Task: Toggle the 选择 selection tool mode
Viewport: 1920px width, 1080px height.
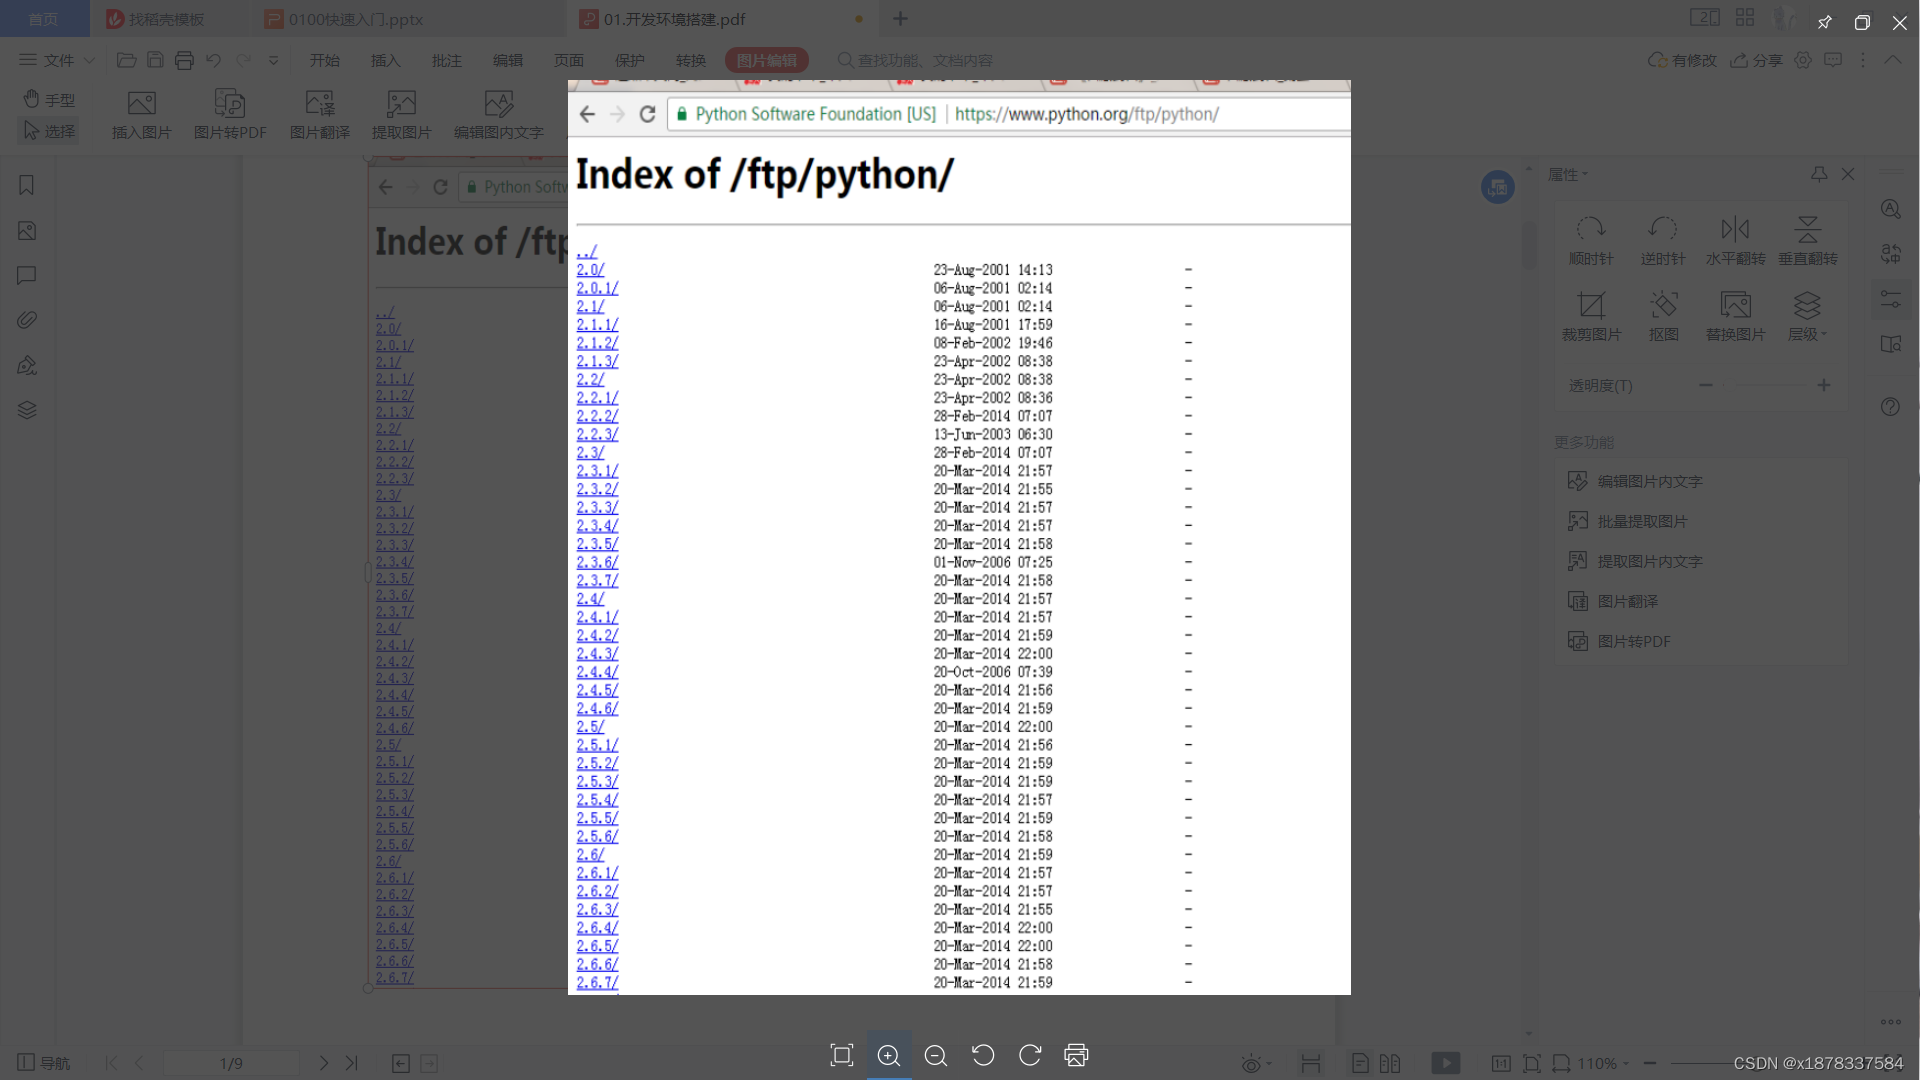Action: (49, 131)
